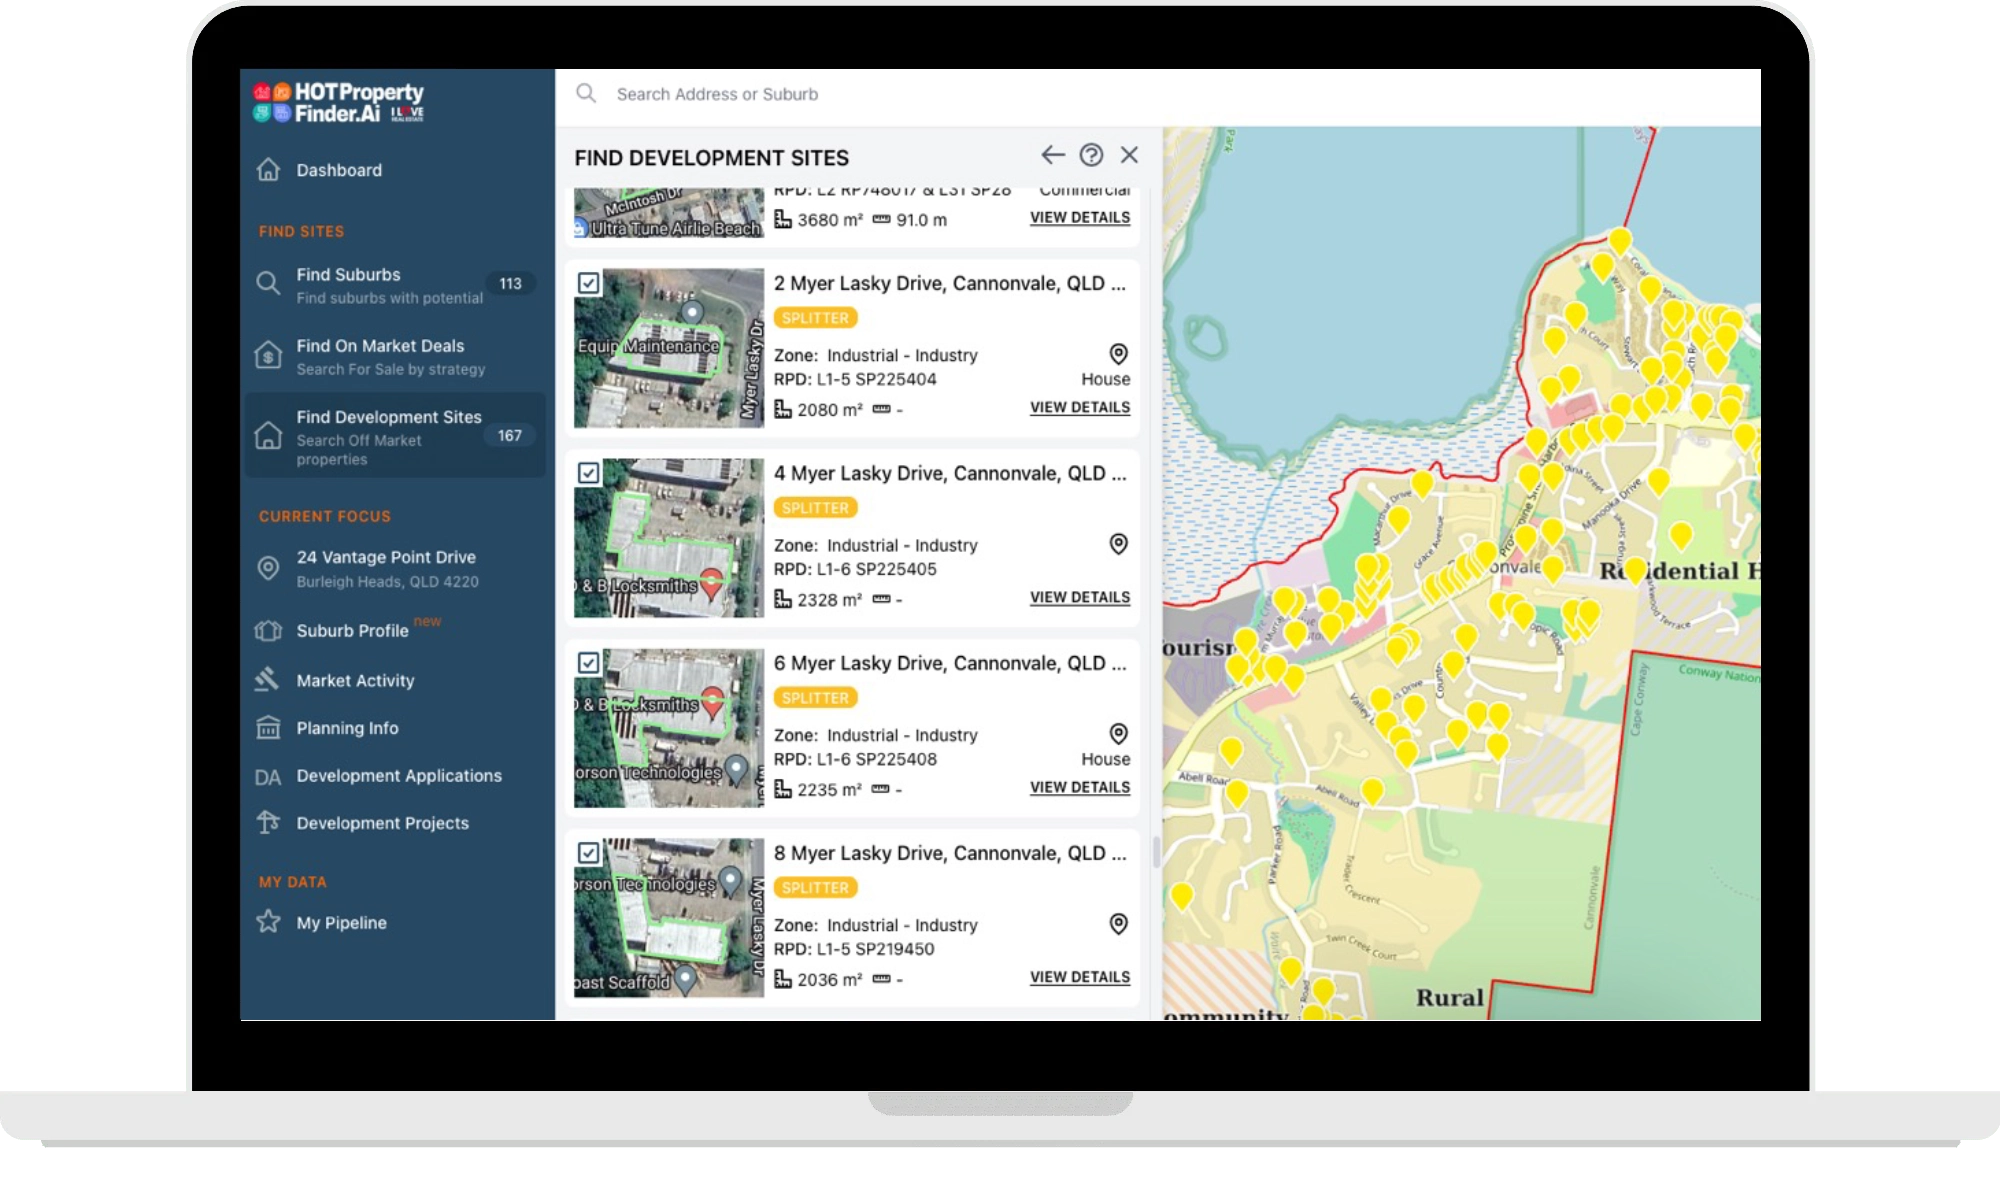The width and height of the screenshot is (2000, 1200).
Task: Uncheck the 2 Myer Lasky Drive checkbox
Action: (x=589, y=283)
